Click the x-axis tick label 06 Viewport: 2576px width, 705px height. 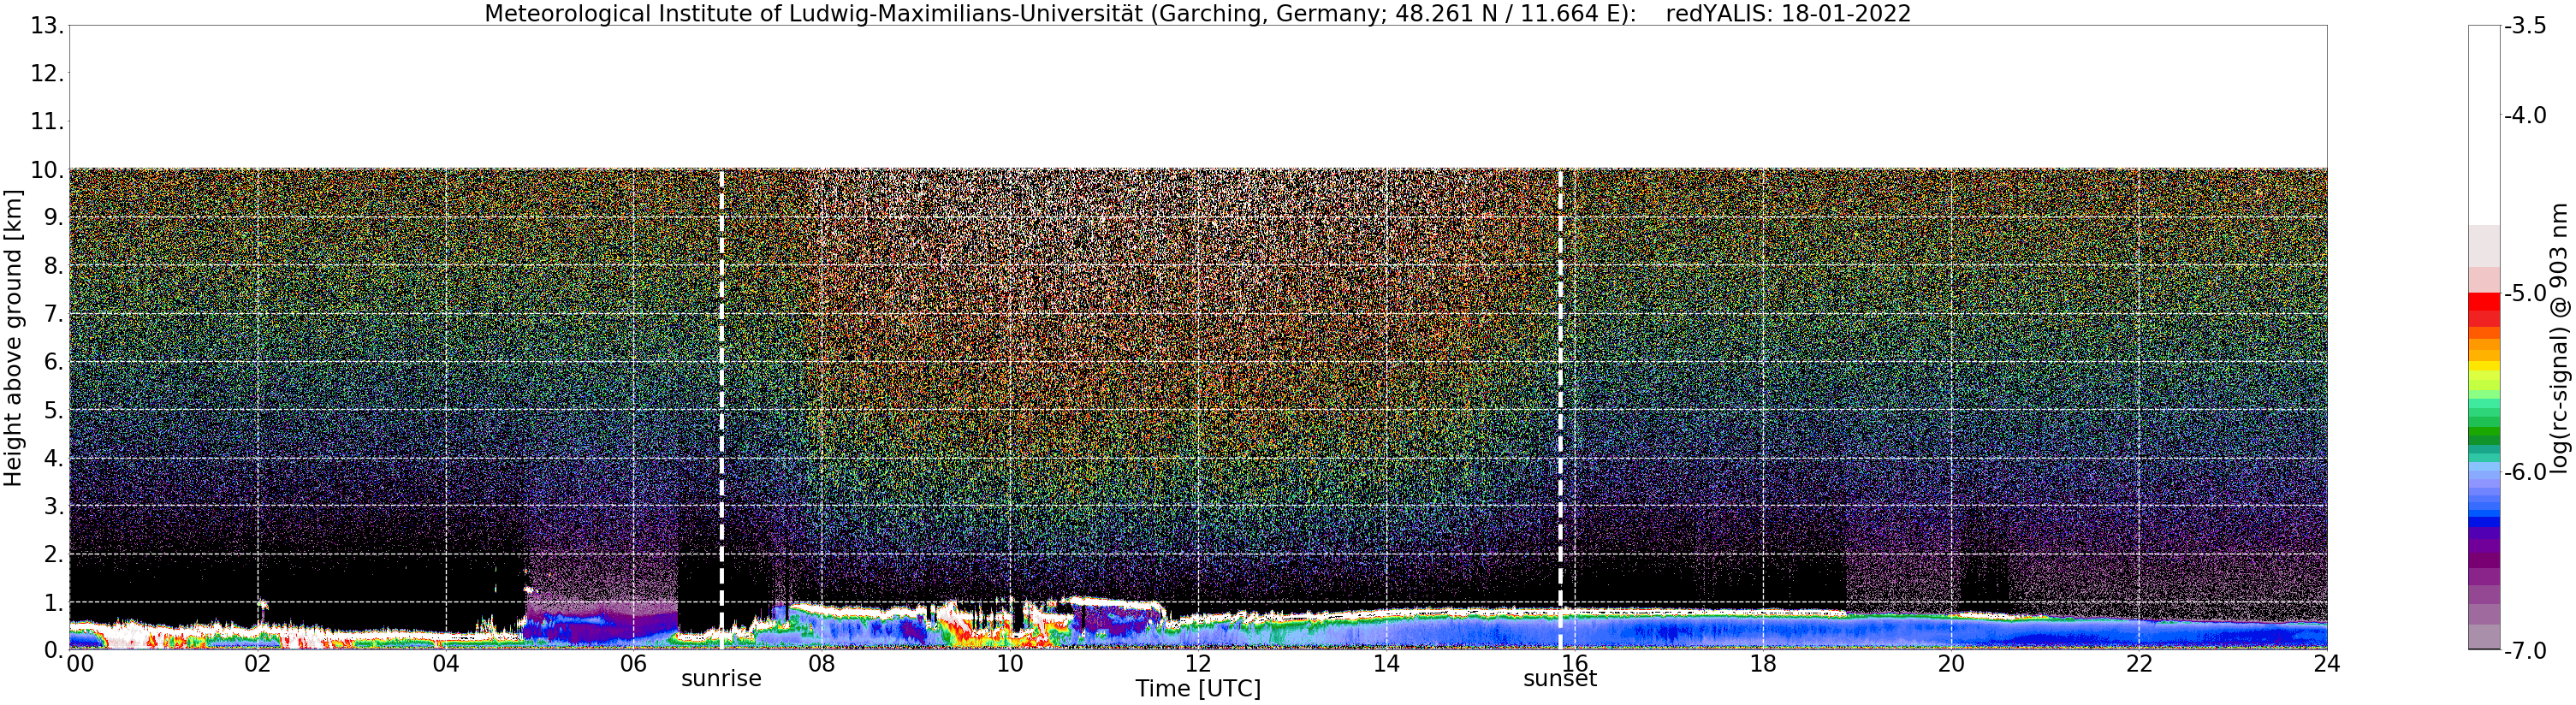click(634, 664)
